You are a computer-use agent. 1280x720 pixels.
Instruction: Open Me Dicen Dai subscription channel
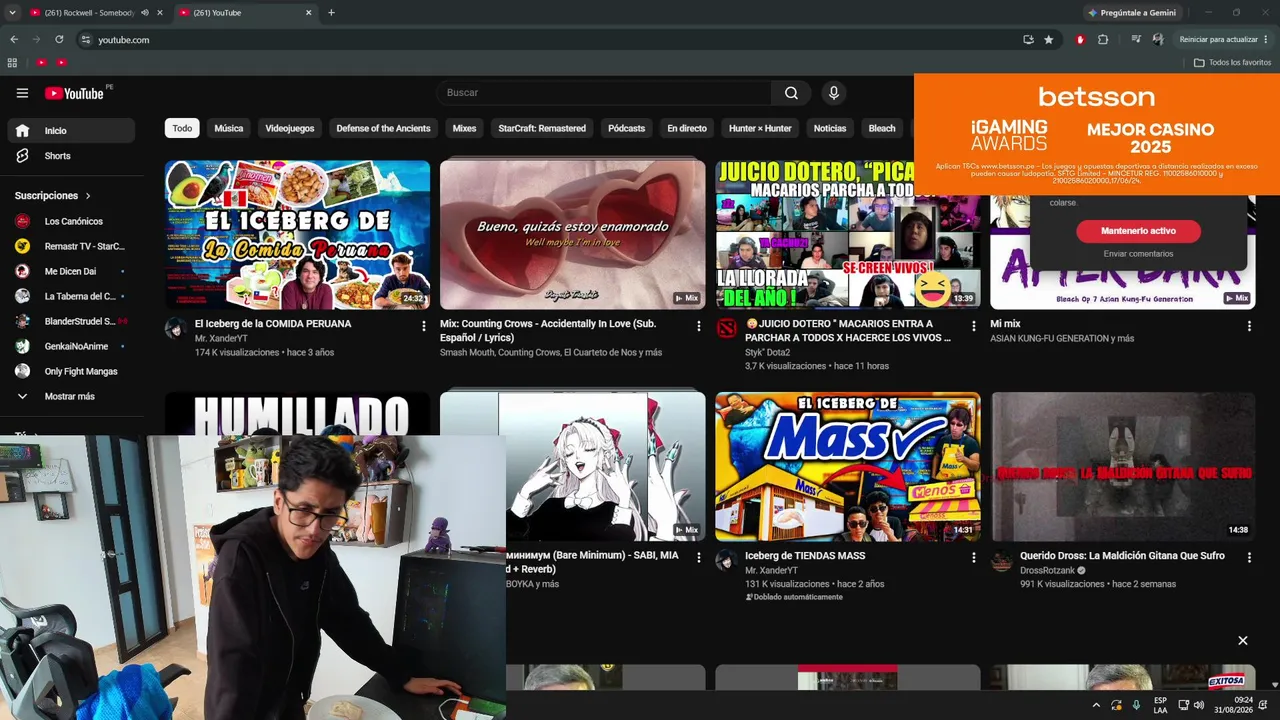[71, 272]
